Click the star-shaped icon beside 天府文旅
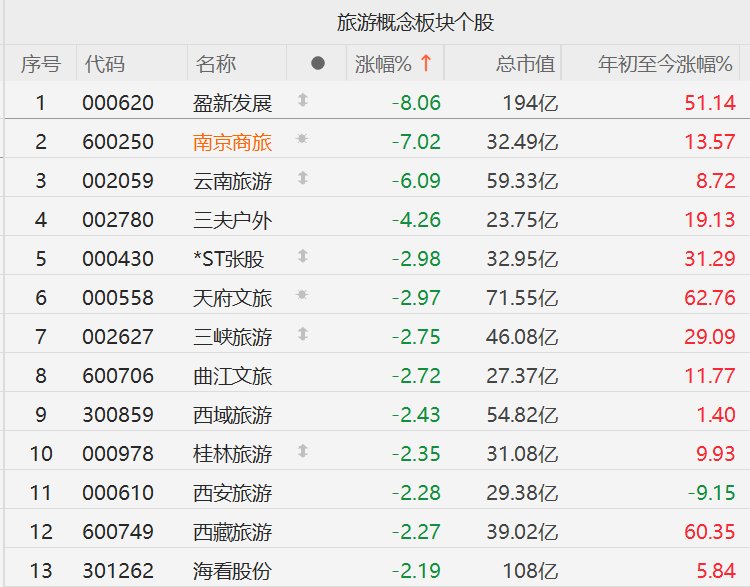This screenshot has height=587, width=750. click(303, 297)
